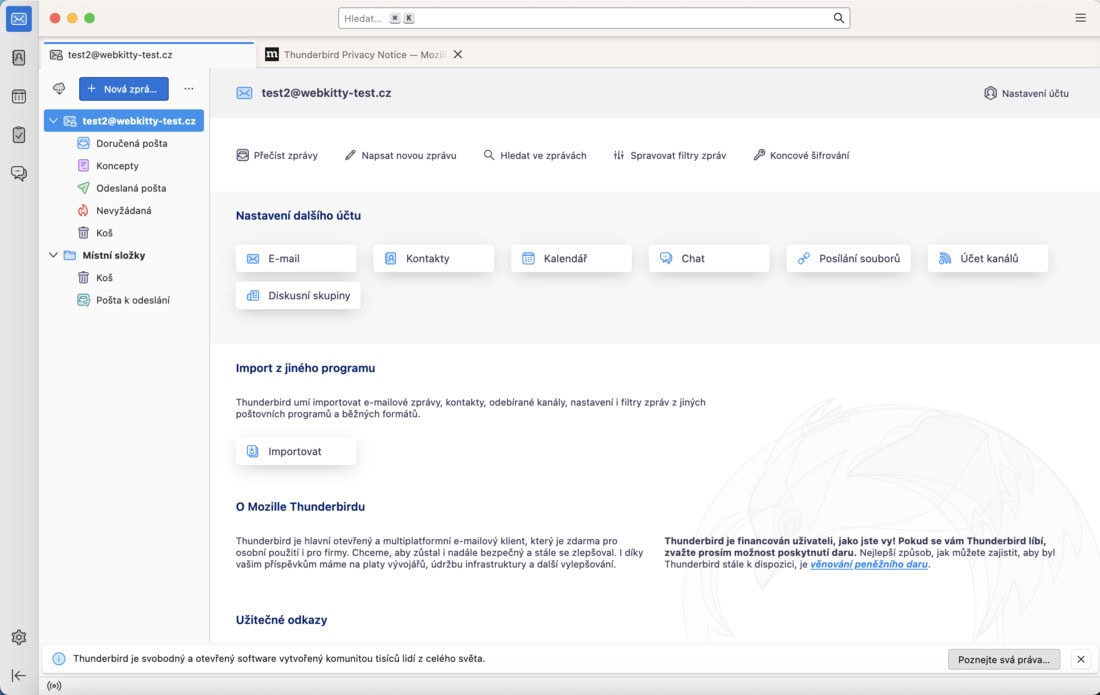Collapse the spaces toolbar arrow icon
This screenshot has height=695, width=1100.
19,675
